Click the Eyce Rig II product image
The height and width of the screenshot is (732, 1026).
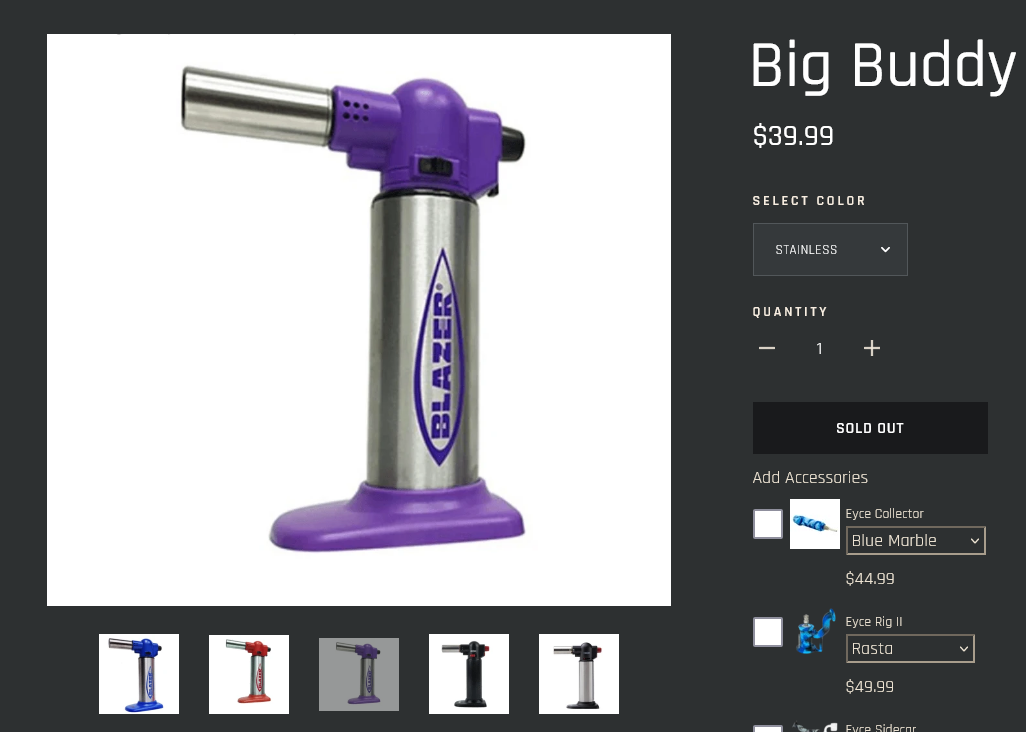(815, 632)
